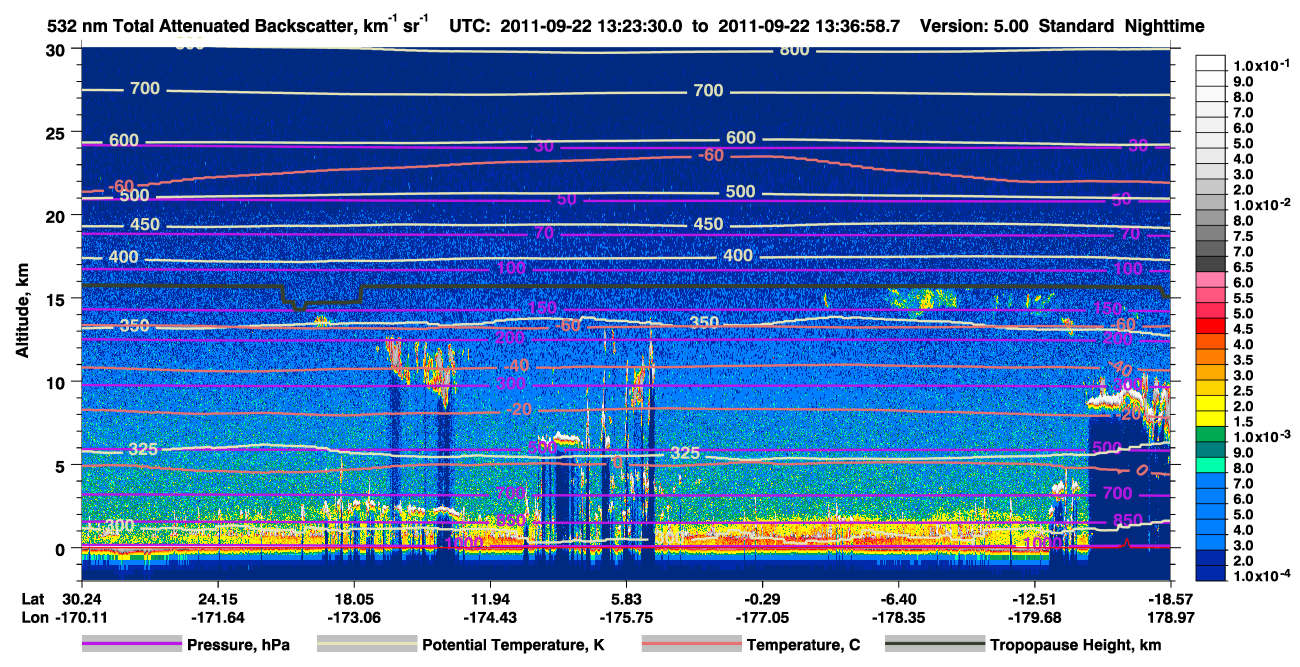Click the 'Altitude, km' axis label
This screenshot has height=667, width=1300.
(23, 313)
